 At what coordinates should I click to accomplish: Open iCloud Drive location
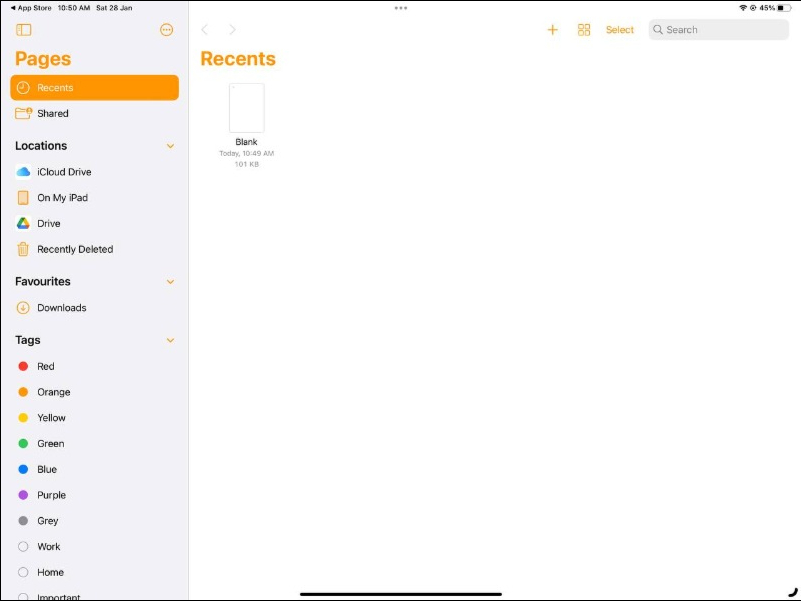point(95,172)
